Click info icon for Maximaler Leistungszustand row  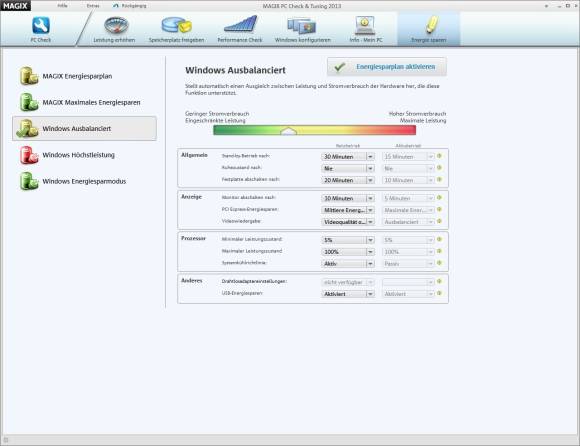439,251
